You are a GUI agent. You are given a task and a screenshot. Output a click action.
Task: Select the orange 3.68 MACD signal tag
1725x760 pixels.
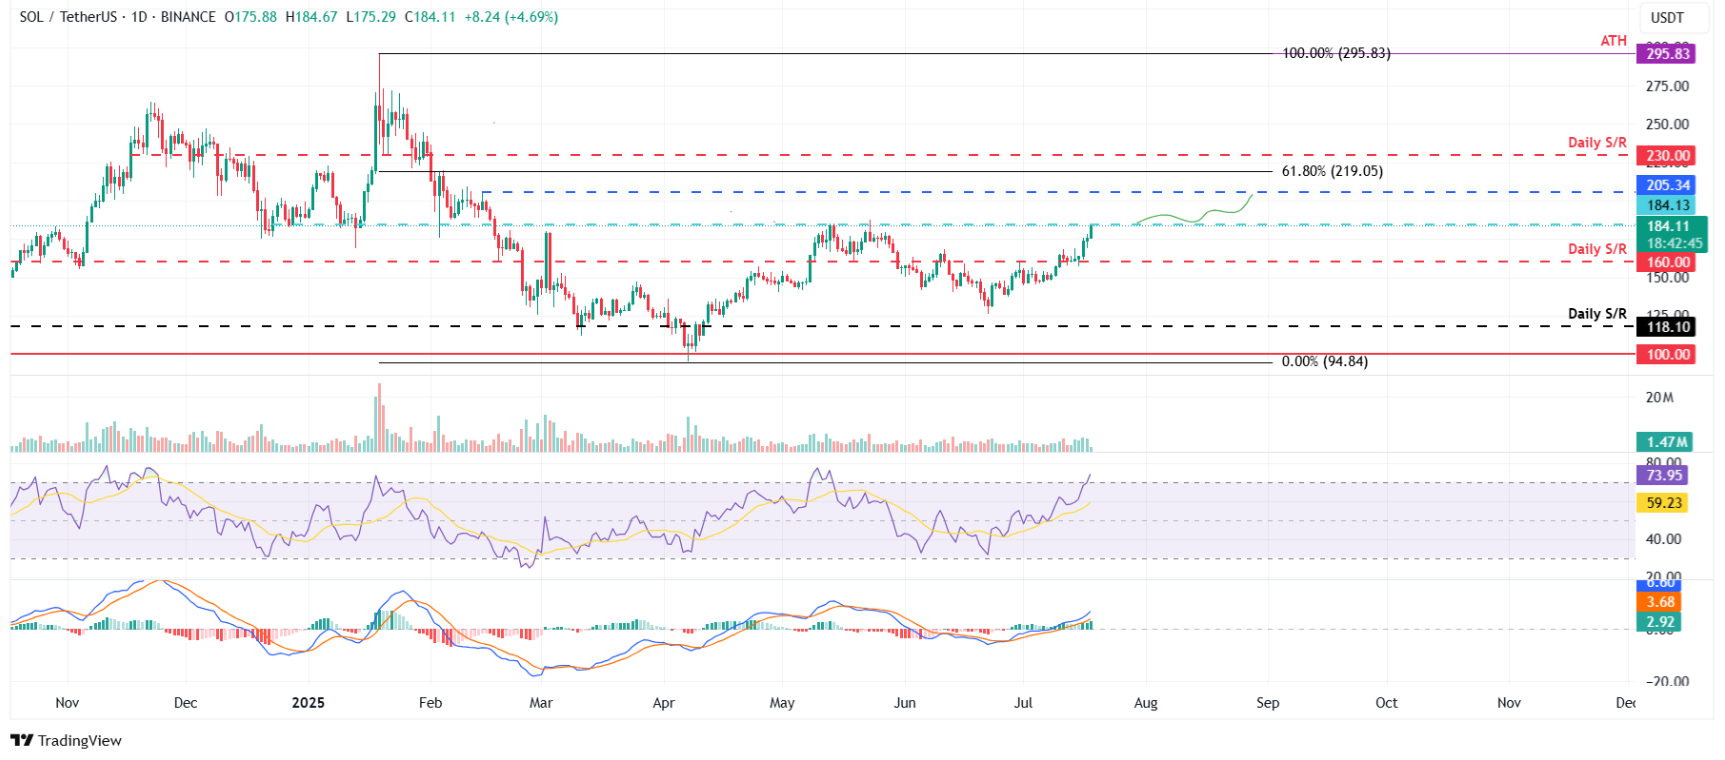tap(1660, 602)
